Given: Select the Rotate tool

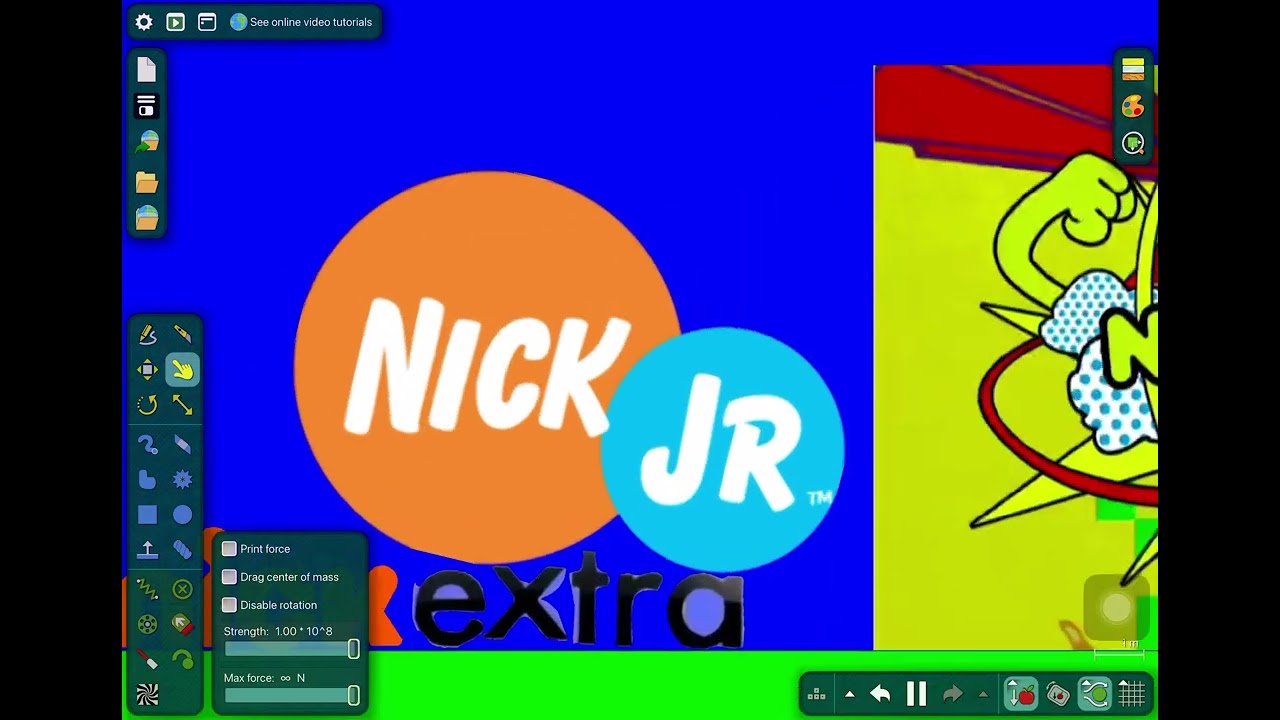Looking at the screenshot, I should pyautogui.click(x=148, y=405).
